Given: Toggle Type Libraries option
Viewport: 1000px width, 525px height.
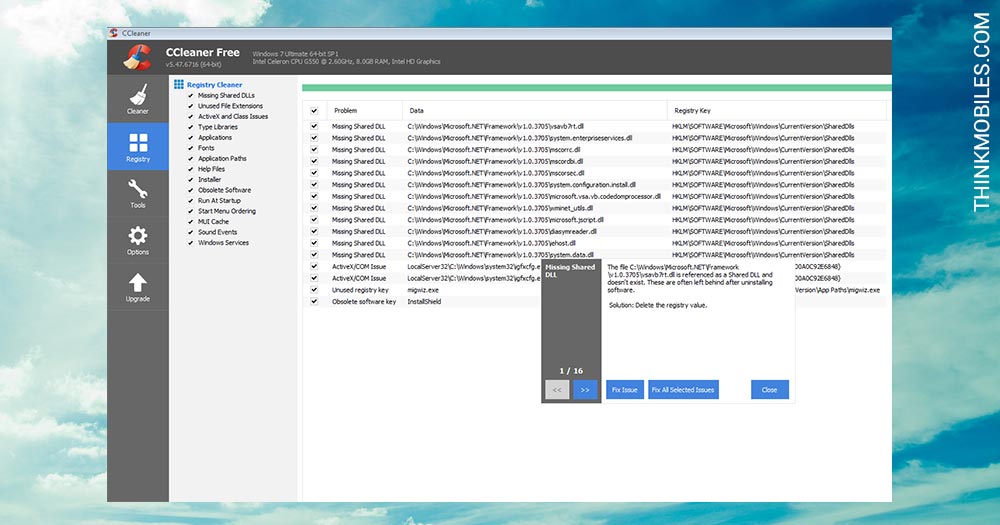Looking at the screenshot, I should 191,127.
